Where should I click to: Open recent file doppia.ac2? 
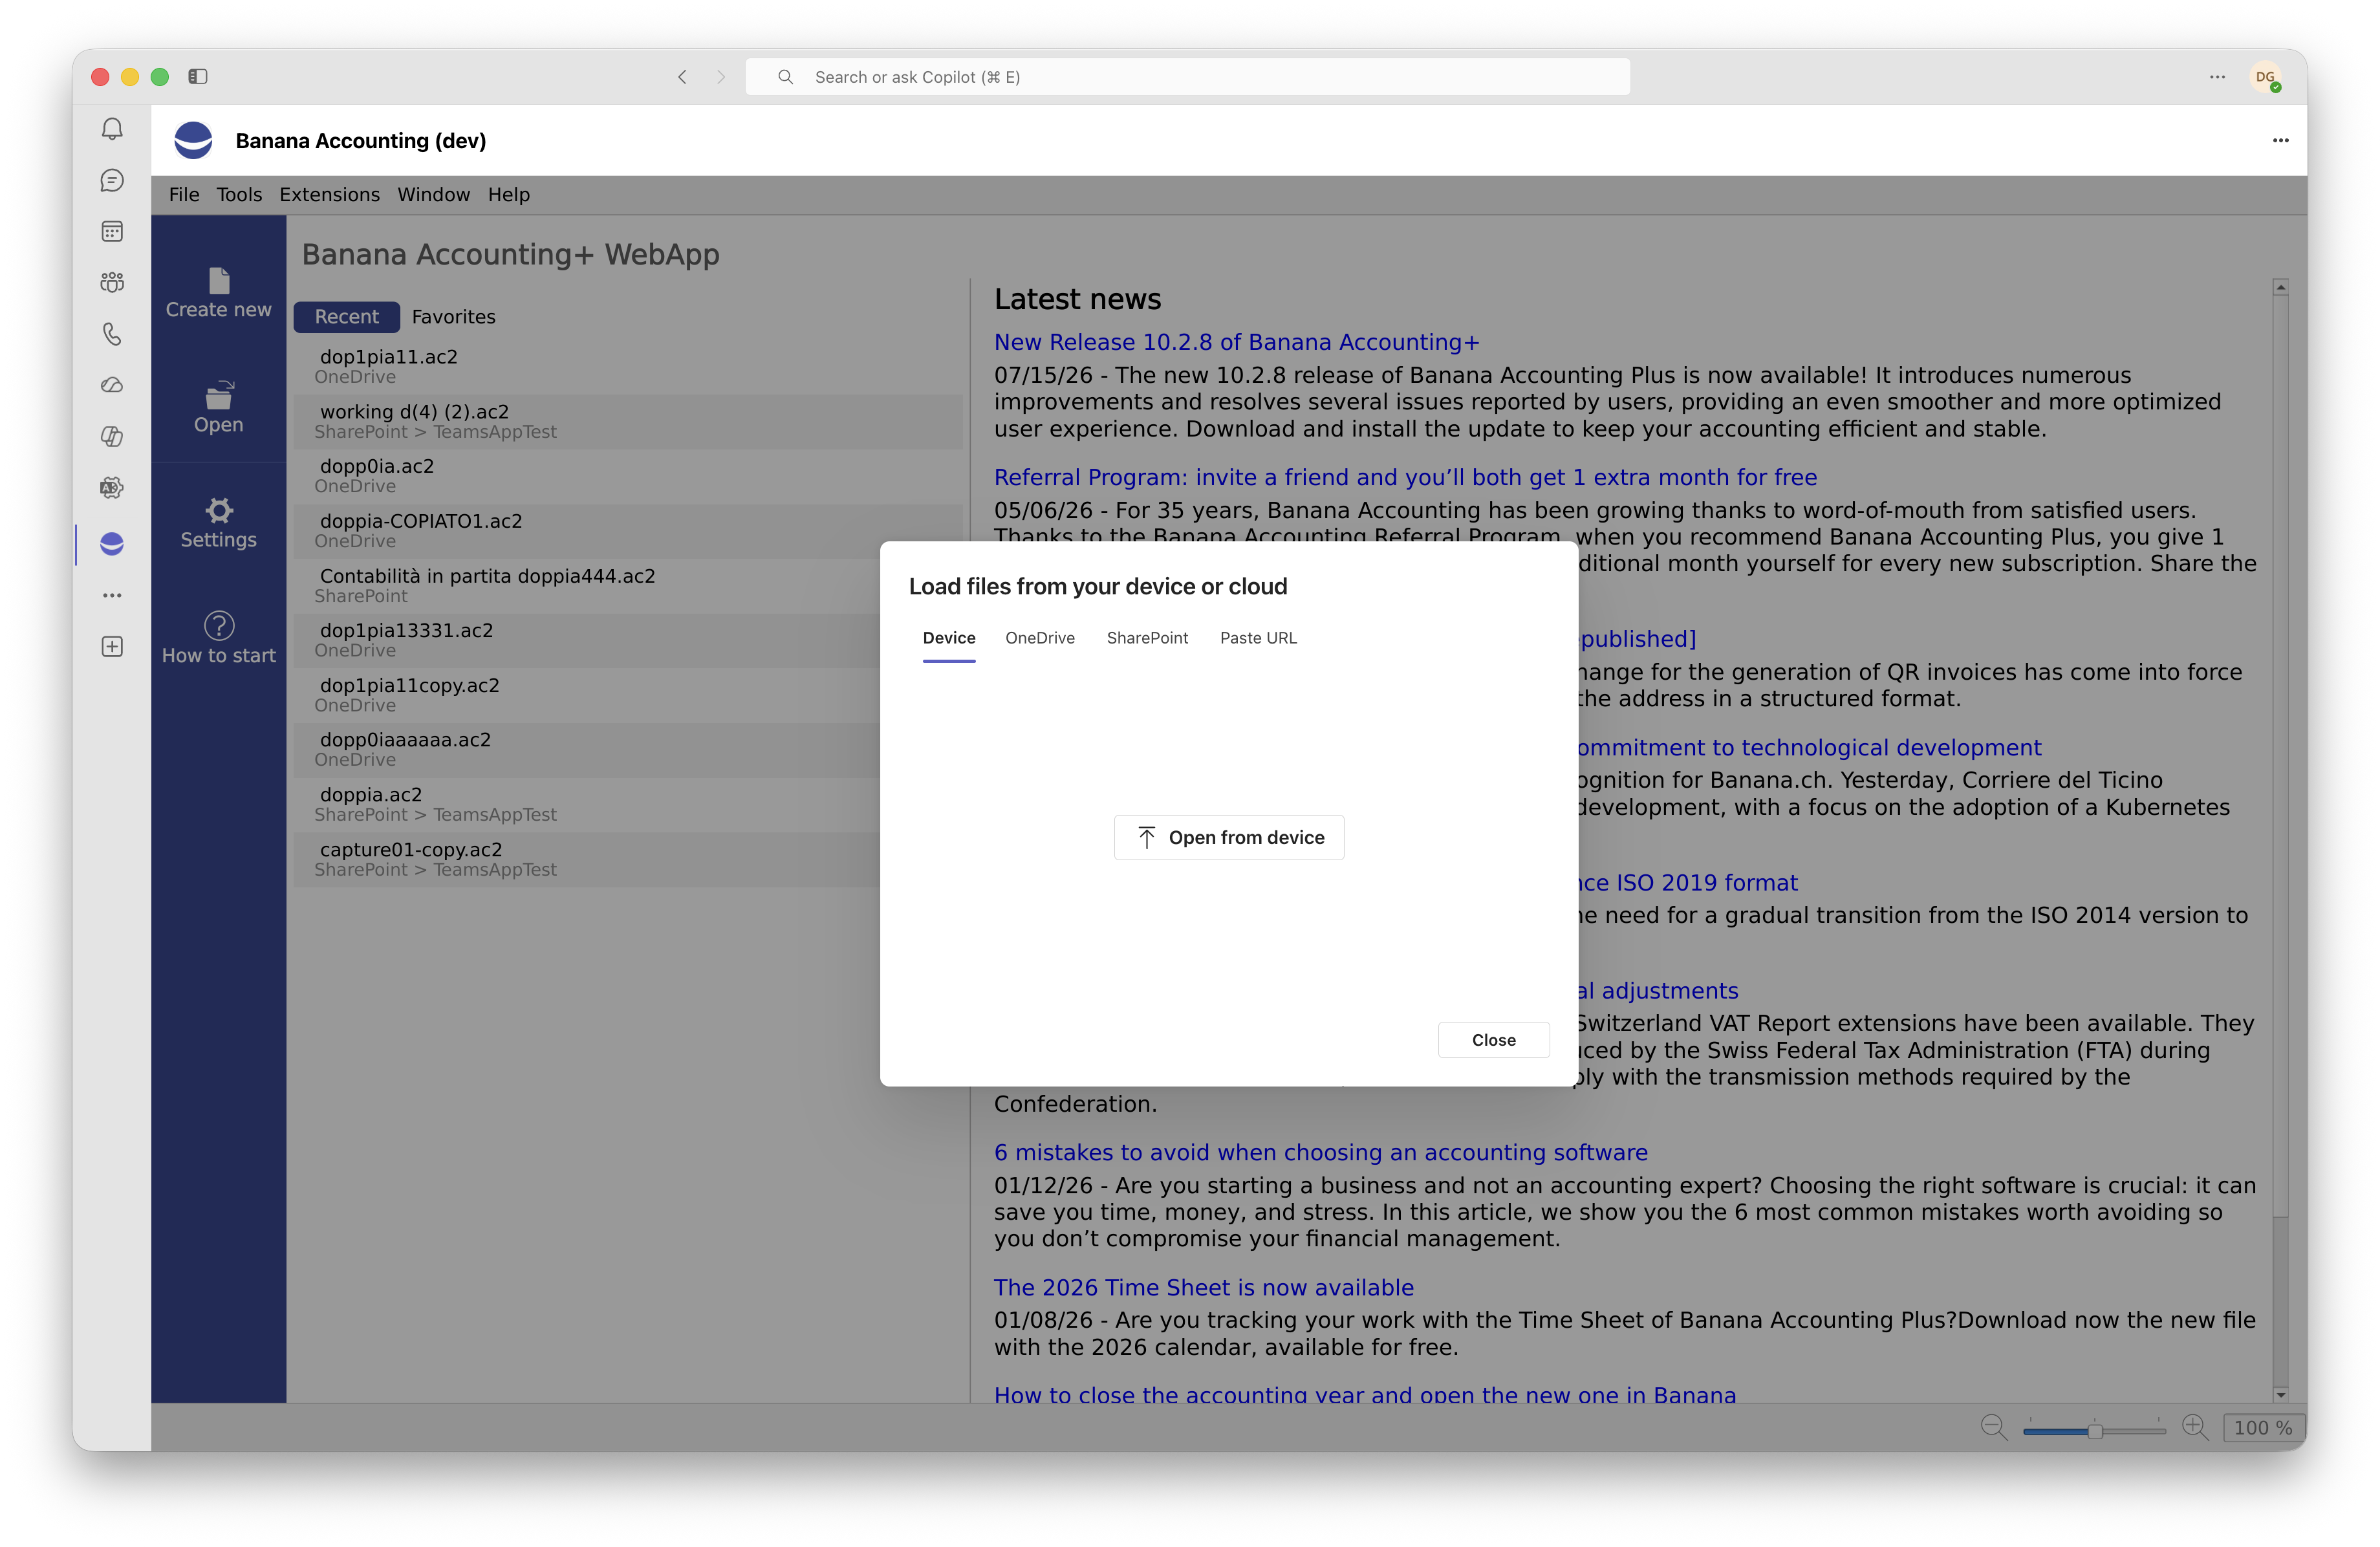[587, 804]
